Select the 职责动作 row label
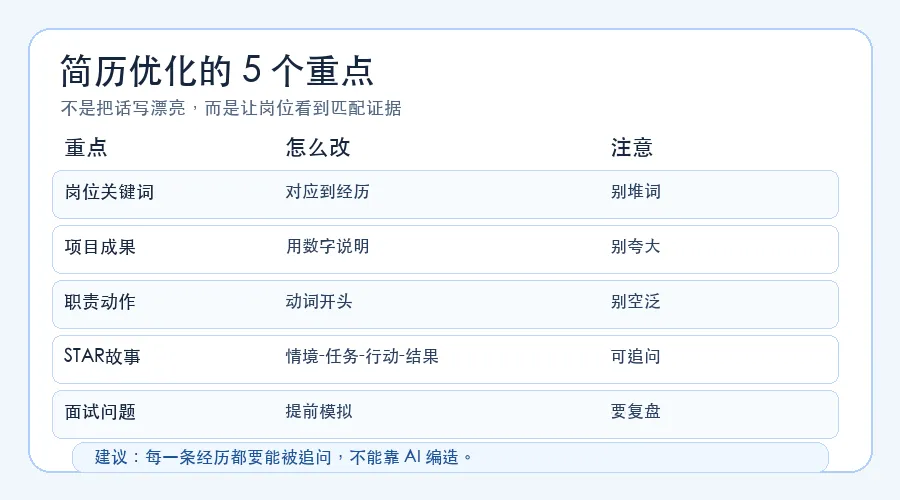 click(x=100, y=302)
